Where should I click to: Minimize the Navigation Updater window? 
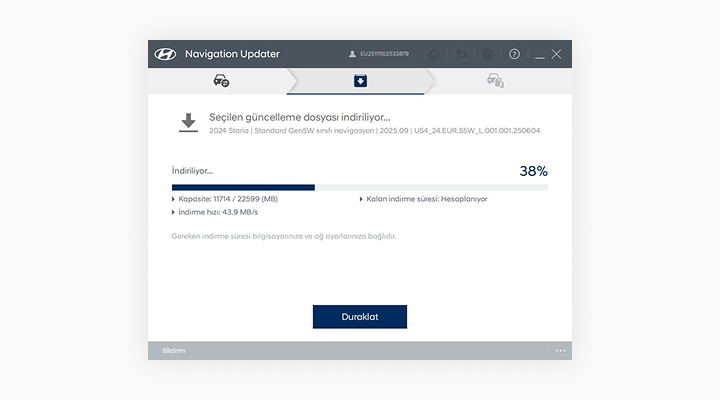(x=540, y=54)
